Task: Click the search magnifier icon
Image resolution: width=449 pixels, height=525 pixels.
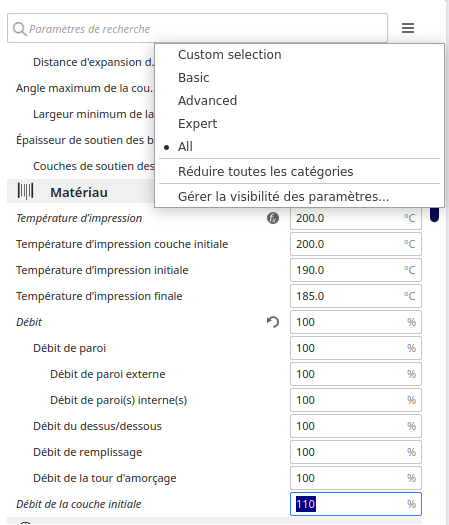Action: pos(19,29)
